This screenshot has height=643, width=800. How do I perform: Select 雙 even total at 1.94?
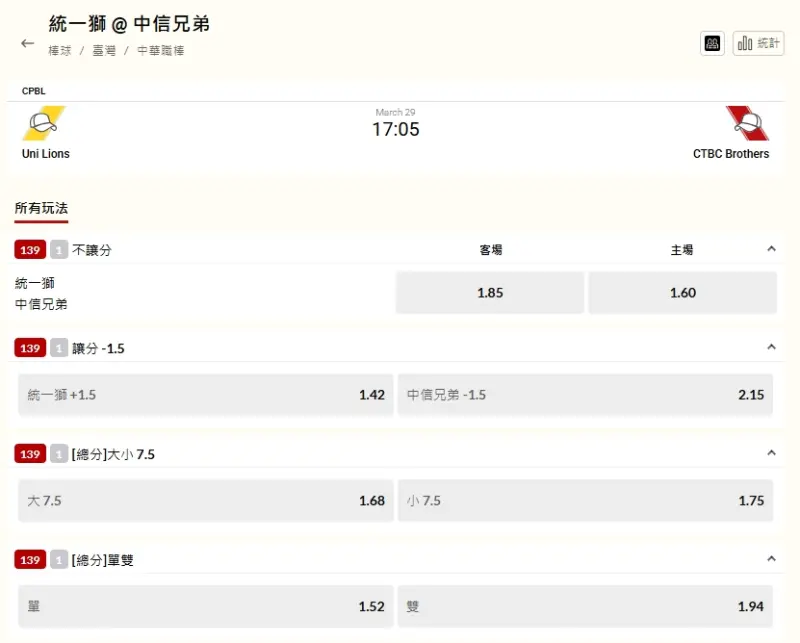(x=585, y=606)
